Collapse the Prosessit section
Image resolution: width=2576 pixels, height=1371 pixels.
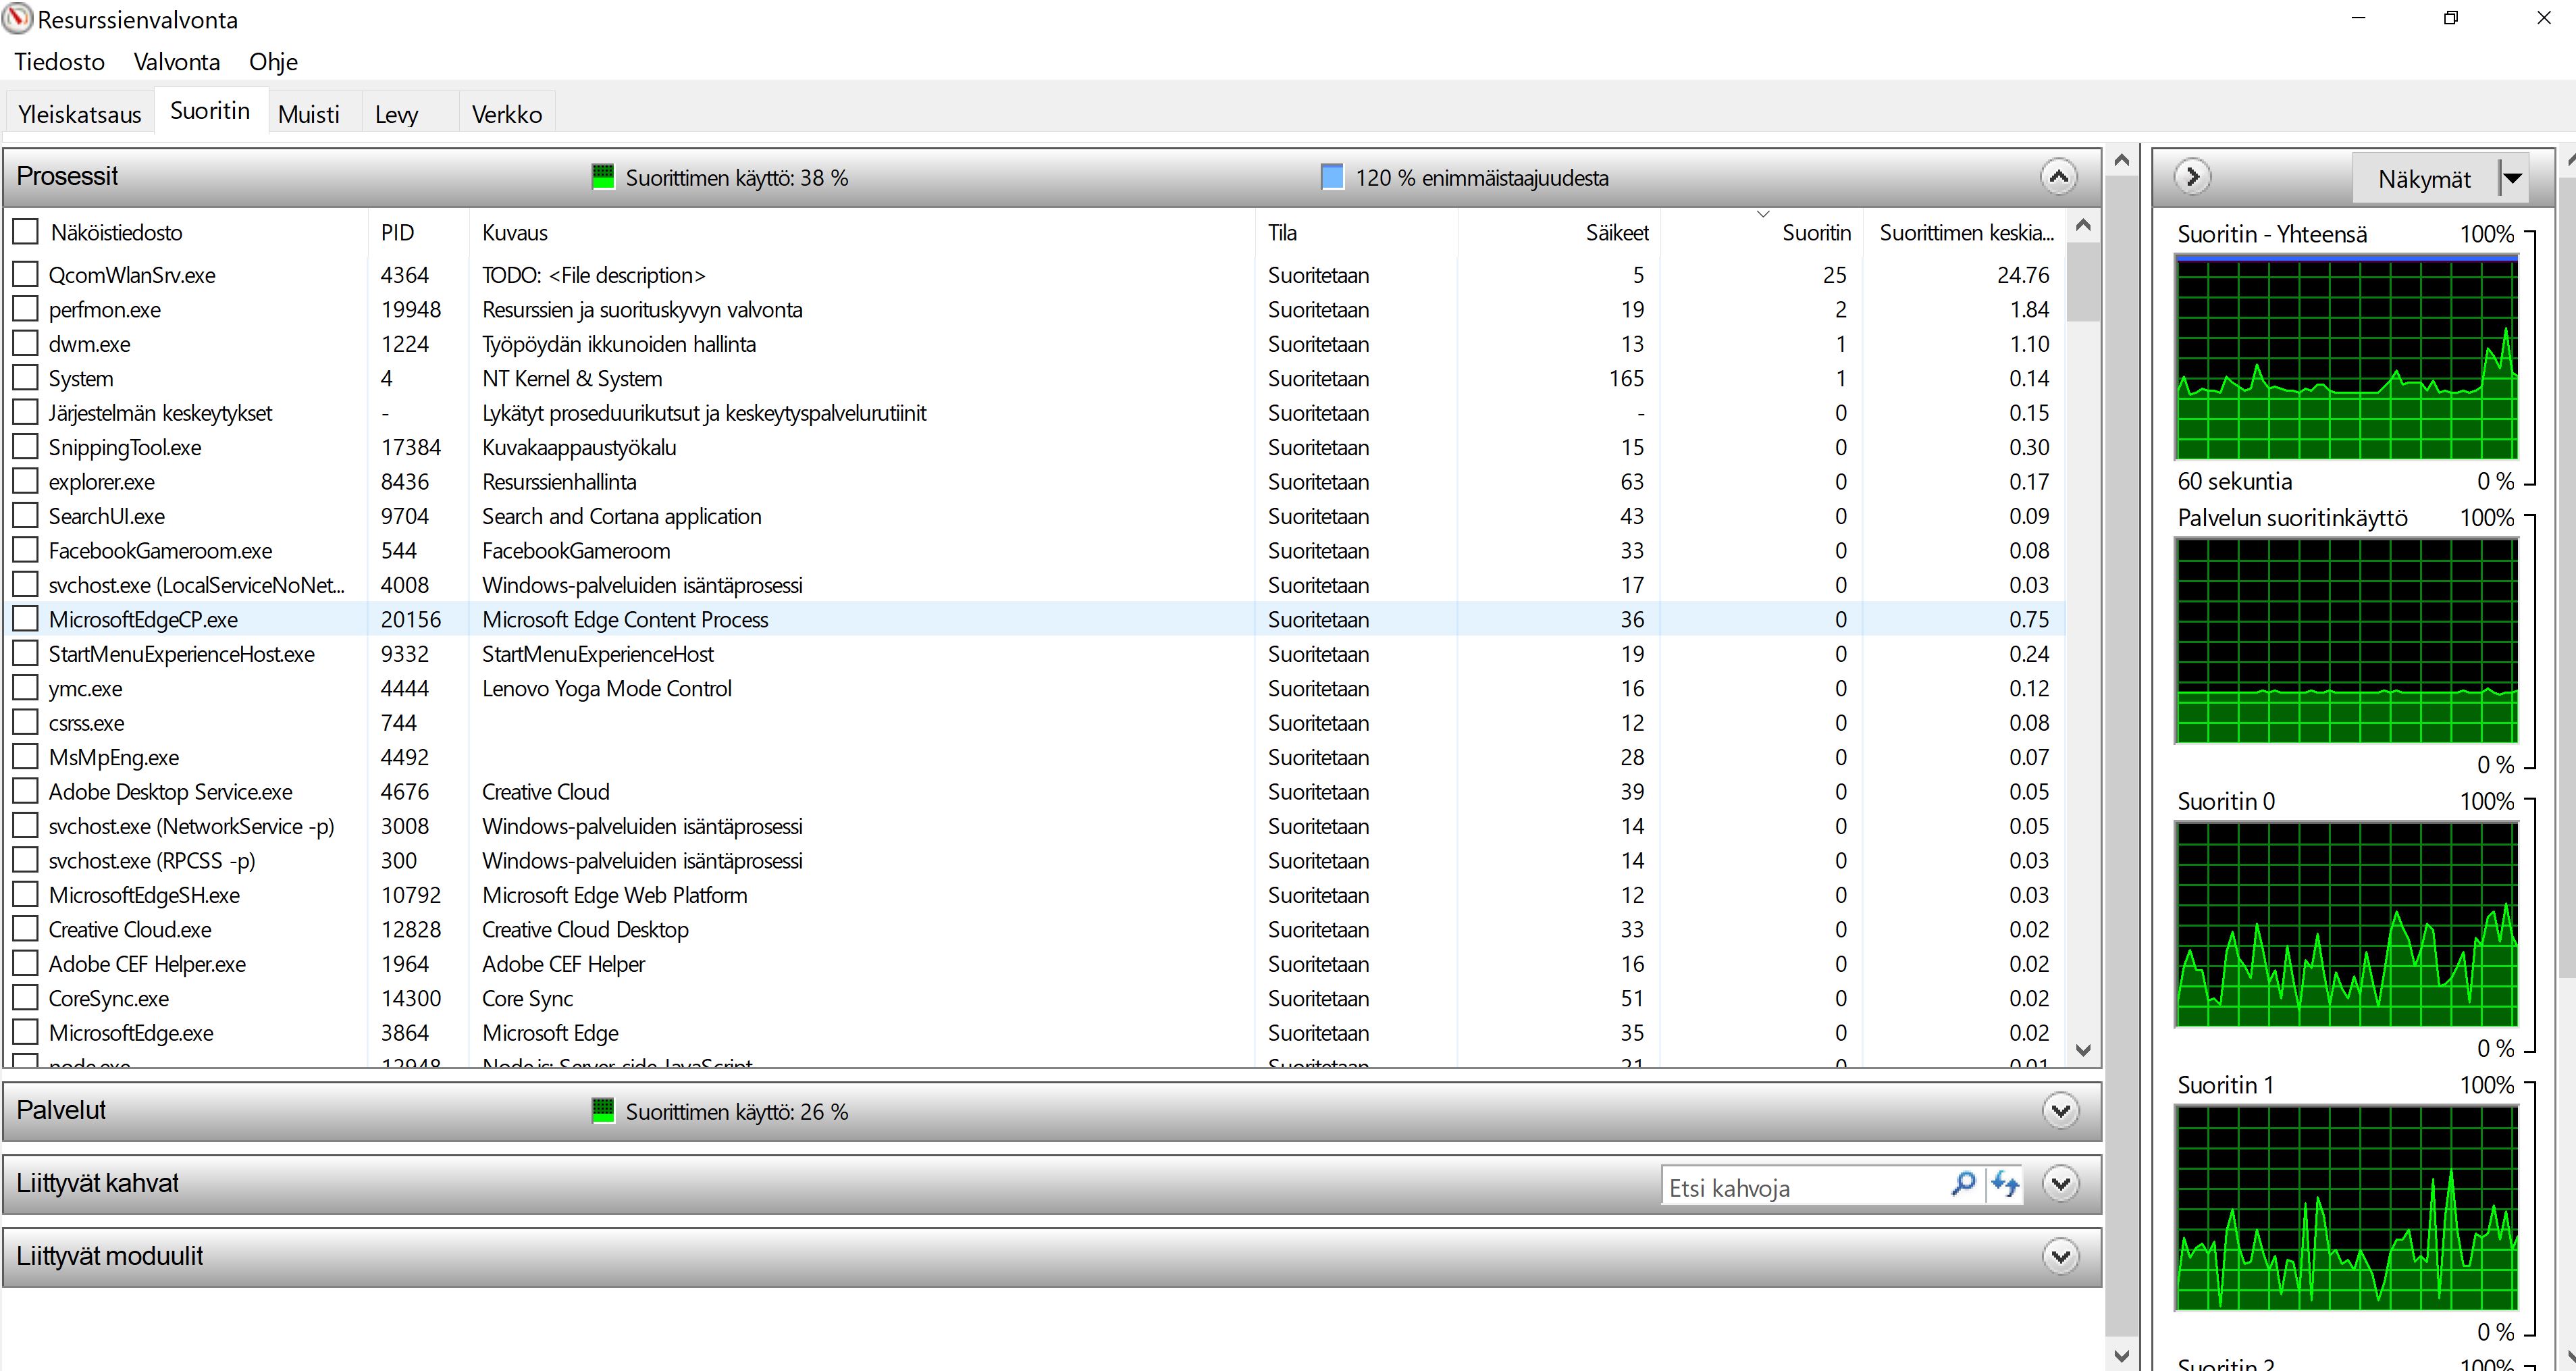2058,177
